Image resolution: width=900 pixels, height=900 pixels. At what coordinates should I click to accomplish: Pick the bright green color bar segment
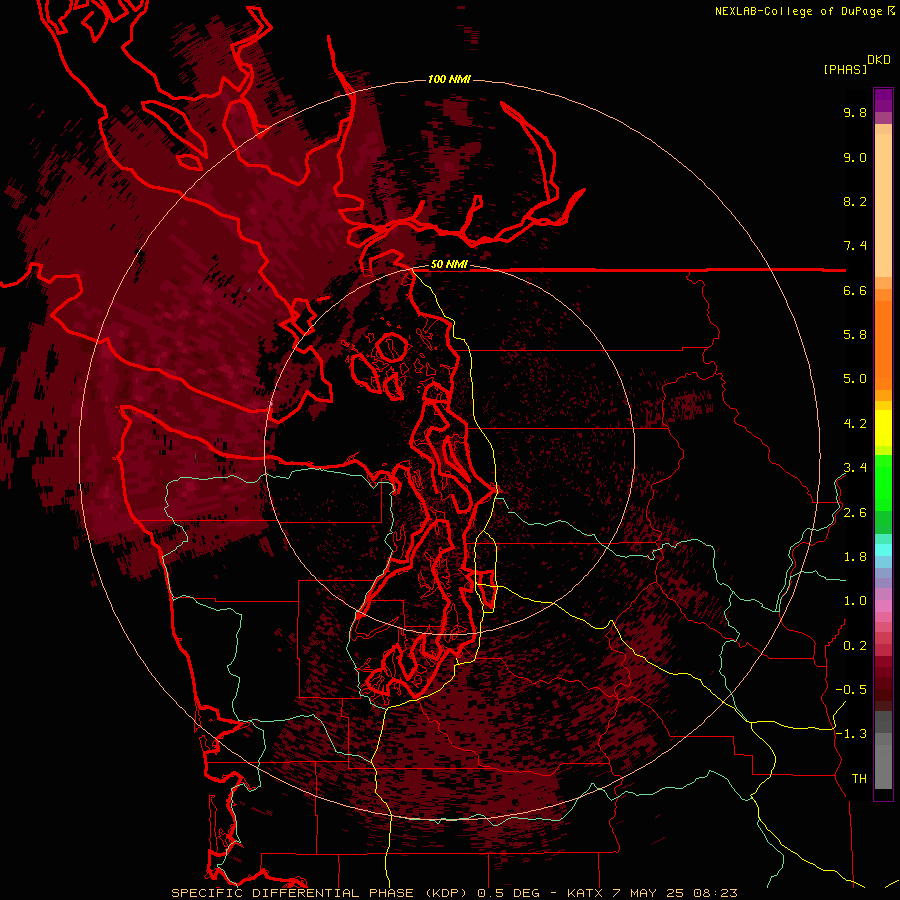click(883, 482)
